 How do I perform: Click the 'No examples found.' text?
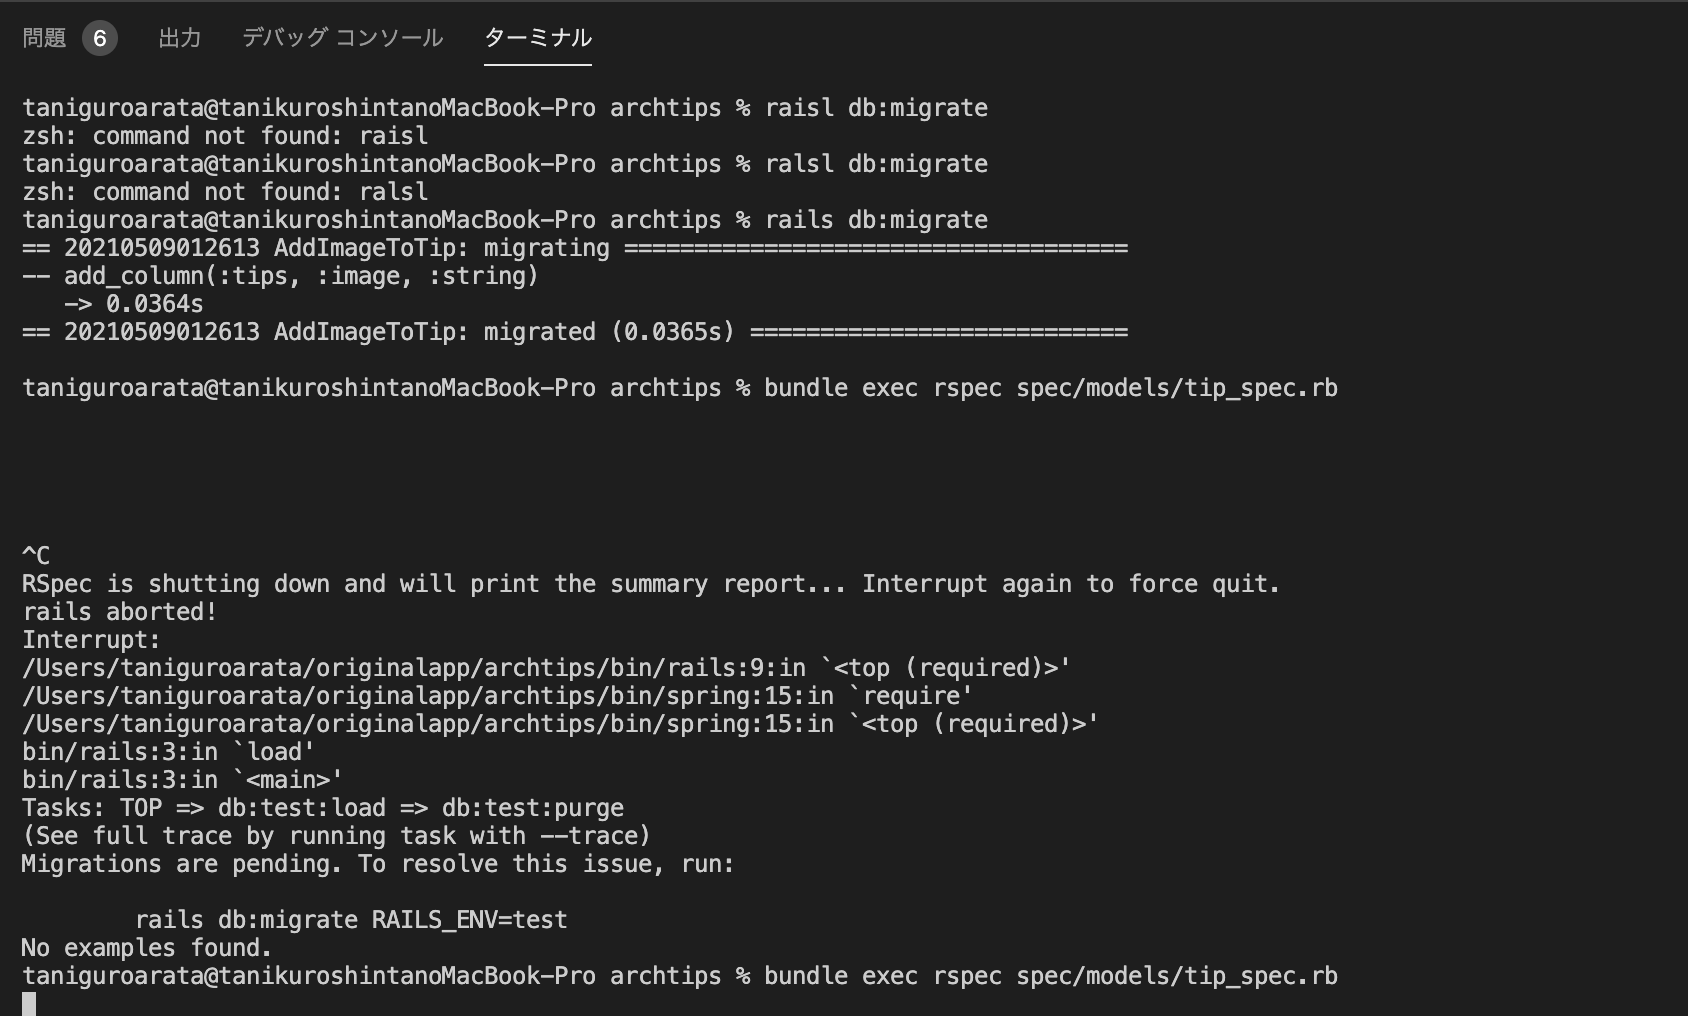point(147,948)
